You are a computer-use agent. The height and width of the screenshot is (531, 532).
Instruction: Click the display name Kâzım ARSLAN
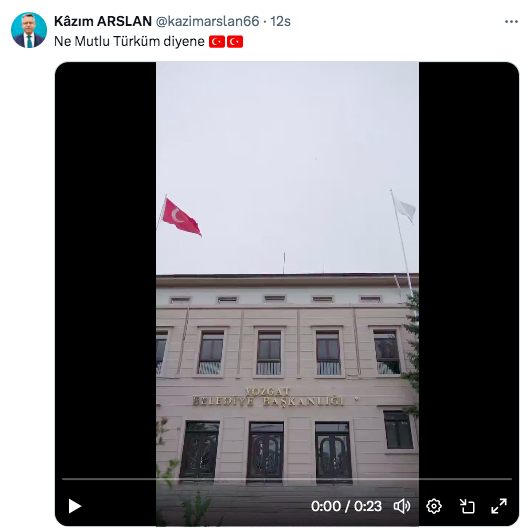[103, 21]
